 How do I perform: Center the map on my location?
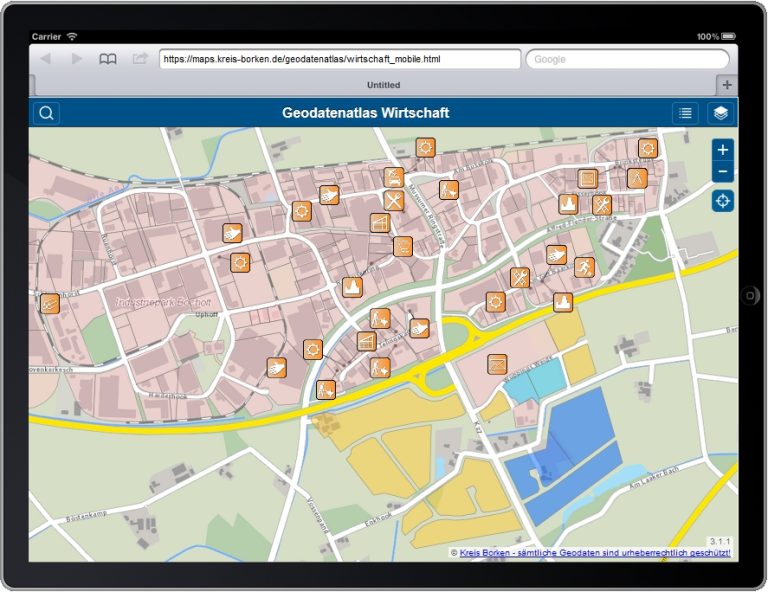[x=722, y=201]
